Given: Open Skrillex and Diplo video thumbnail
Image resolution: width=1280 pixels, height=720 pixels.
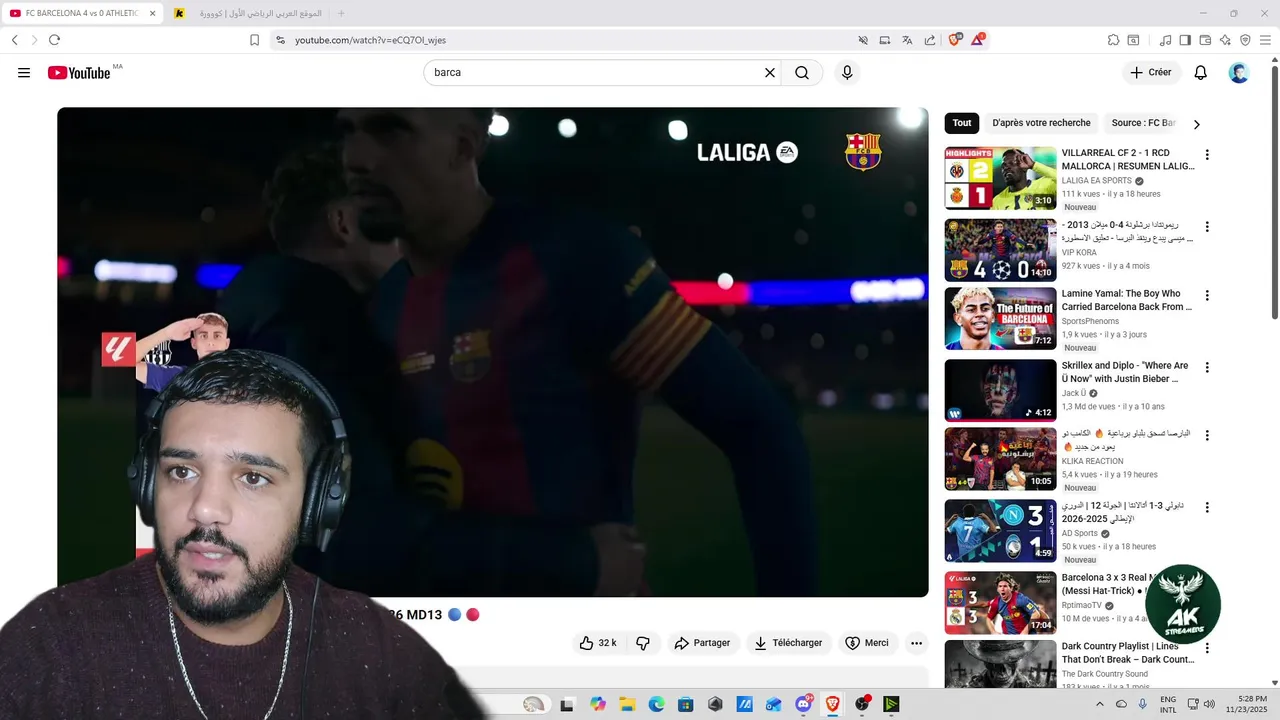Looking at the screenshot, I should 1000,390.
